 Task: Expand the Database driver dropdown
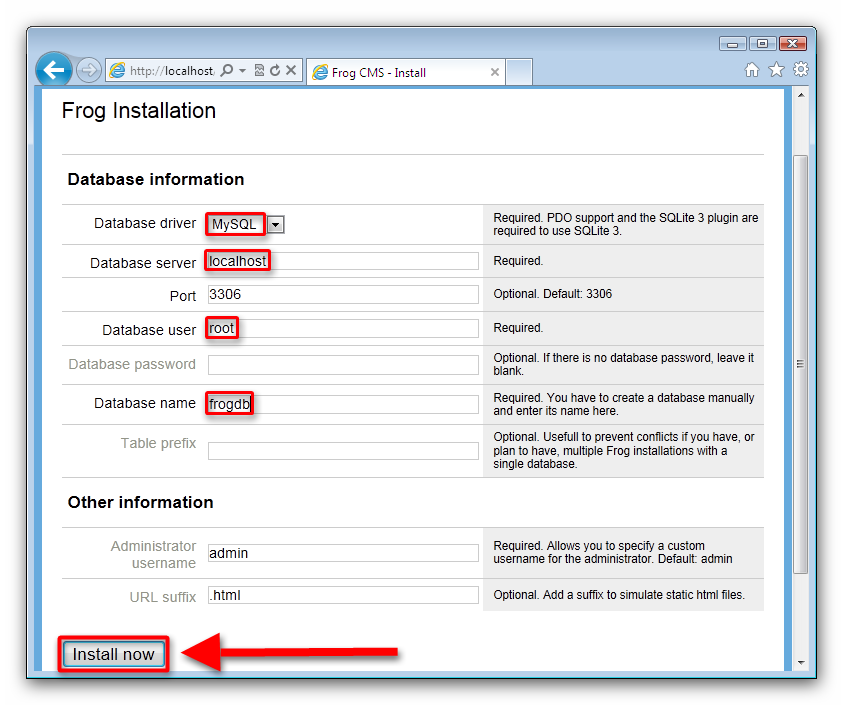[276, 225]
